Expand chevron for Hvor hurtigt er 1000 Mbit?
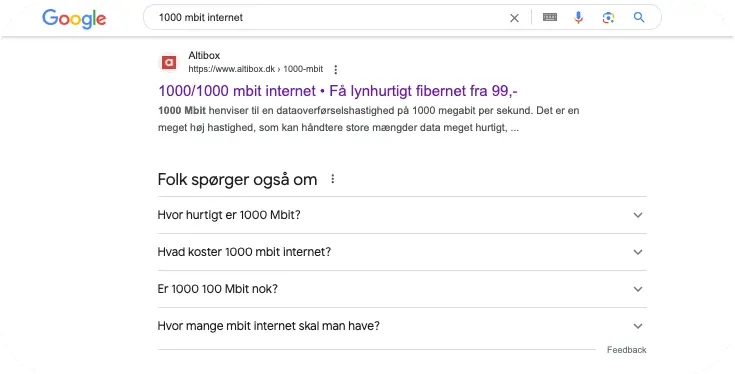 pos(638,215)
